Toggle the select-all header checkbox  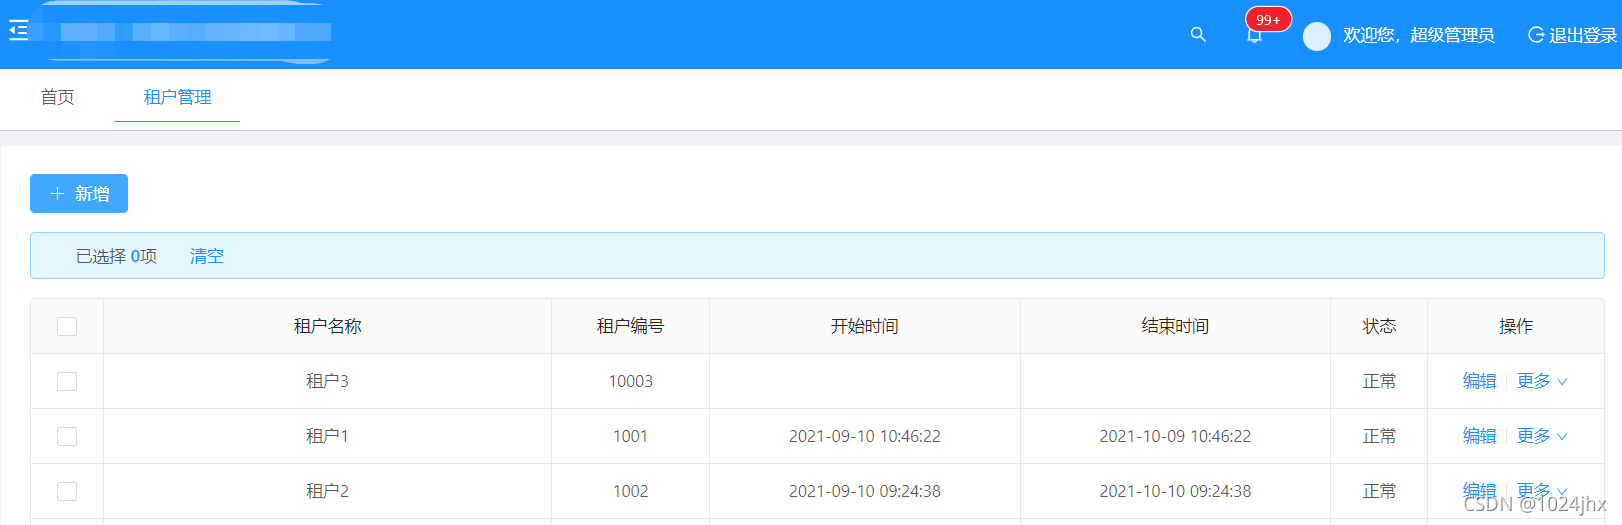click(67, 326)
